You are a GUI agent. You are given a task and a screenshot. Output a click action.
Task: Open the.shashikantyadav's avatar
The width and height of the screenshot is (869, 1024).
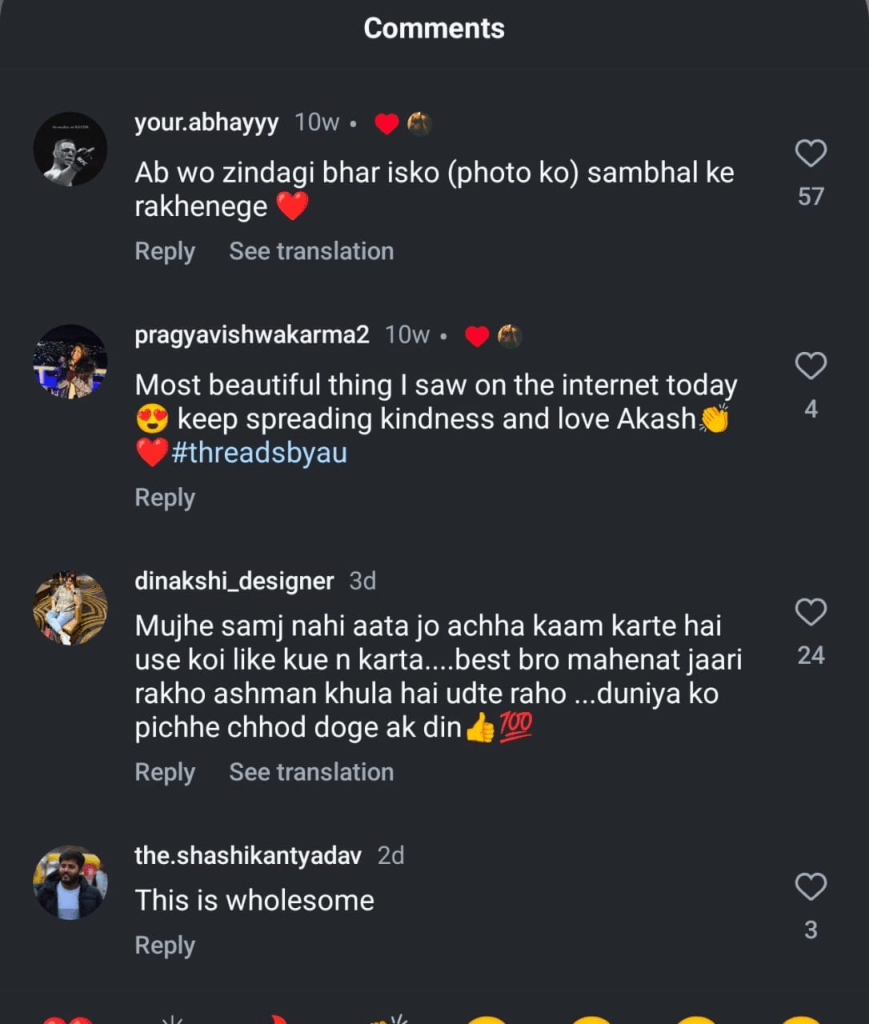pyautogui.click(x=70, y=883)
